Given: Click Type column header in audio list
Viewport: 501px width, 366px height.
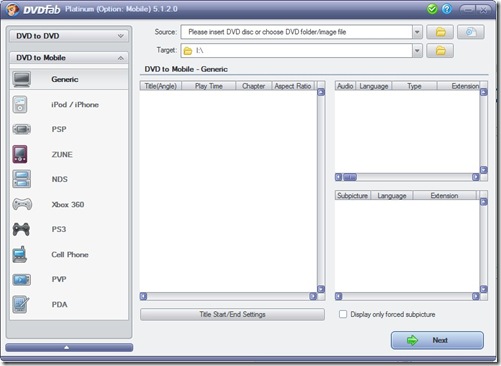Looking at the screenshot, I should [414, 86].
